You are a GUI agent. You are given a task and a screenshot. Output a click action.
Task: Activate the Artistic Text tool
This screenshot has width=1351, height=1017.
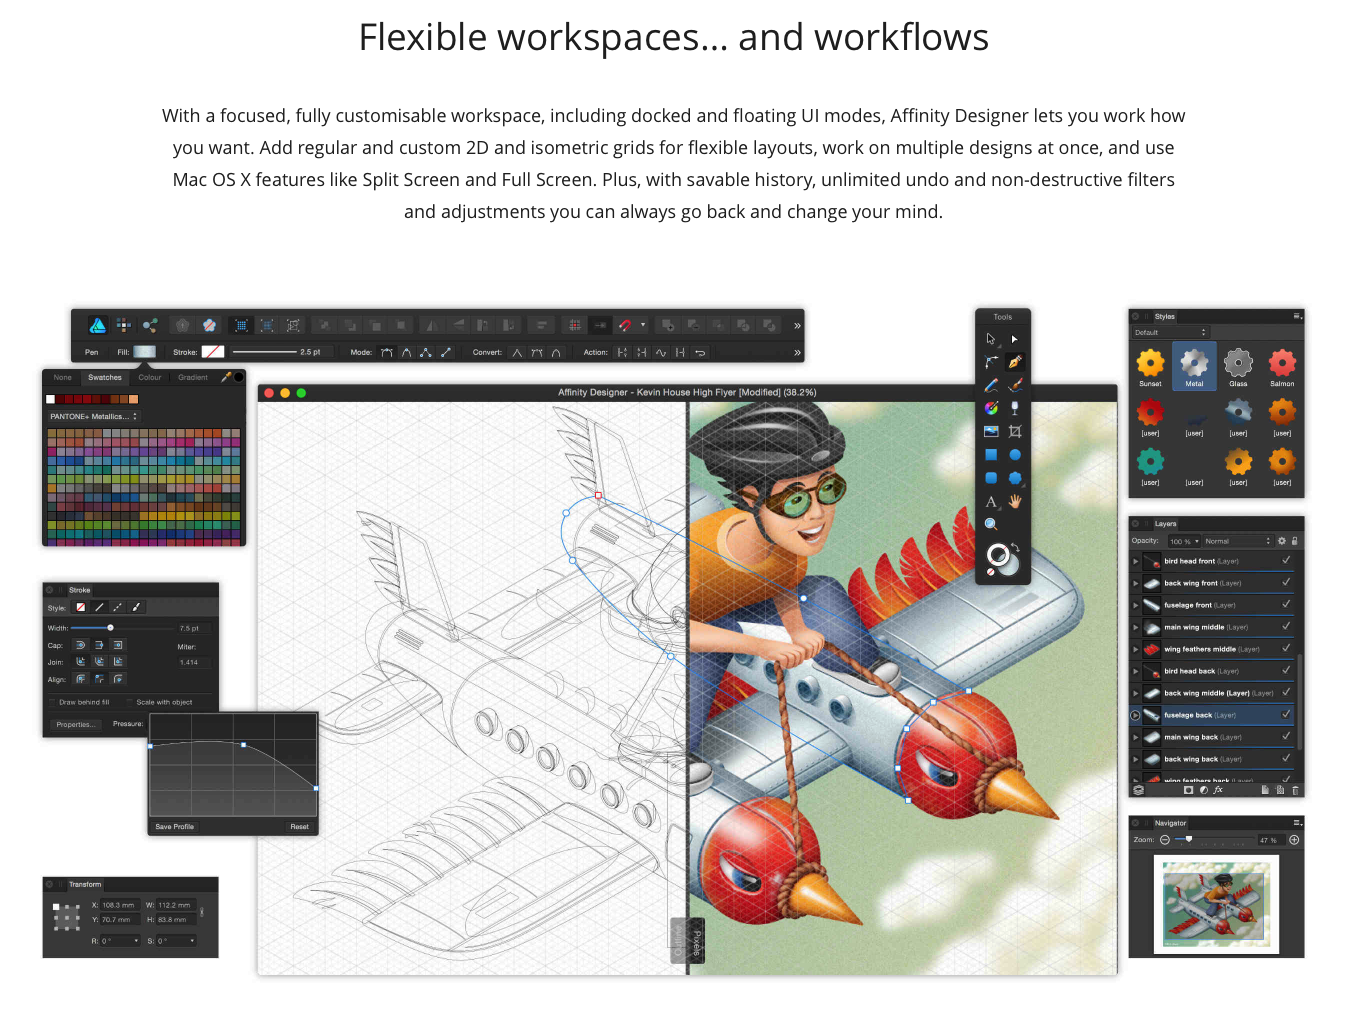[991, 502]
